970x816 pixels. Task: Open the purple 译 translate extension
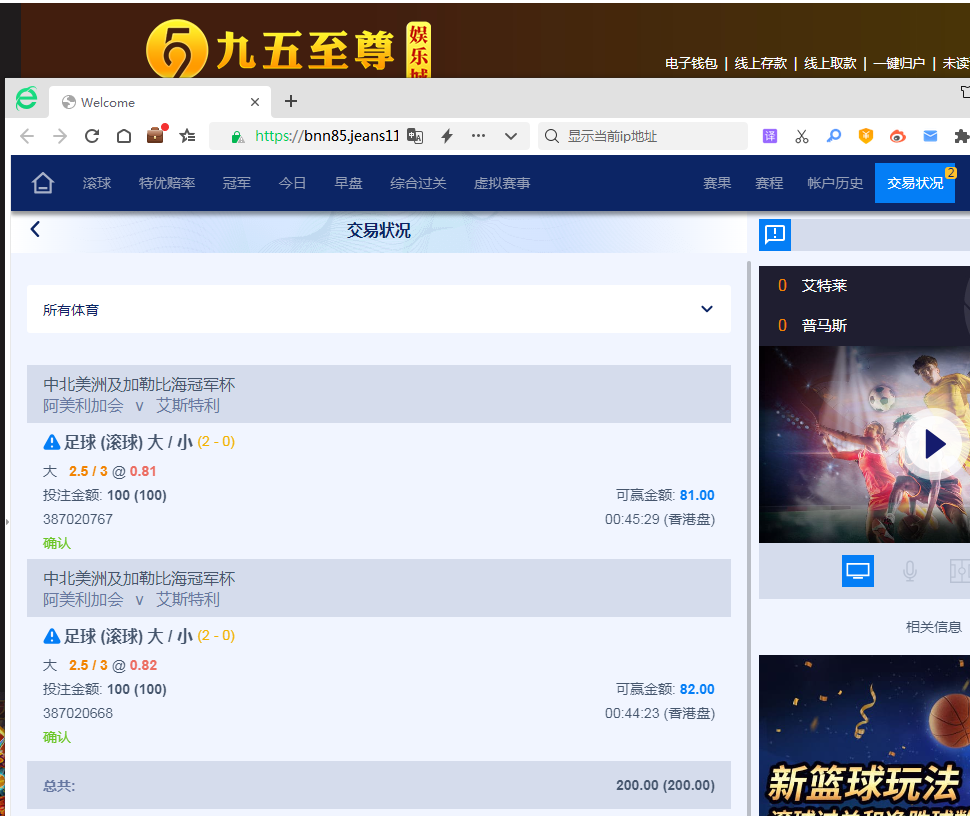click(x=770, y=136)
